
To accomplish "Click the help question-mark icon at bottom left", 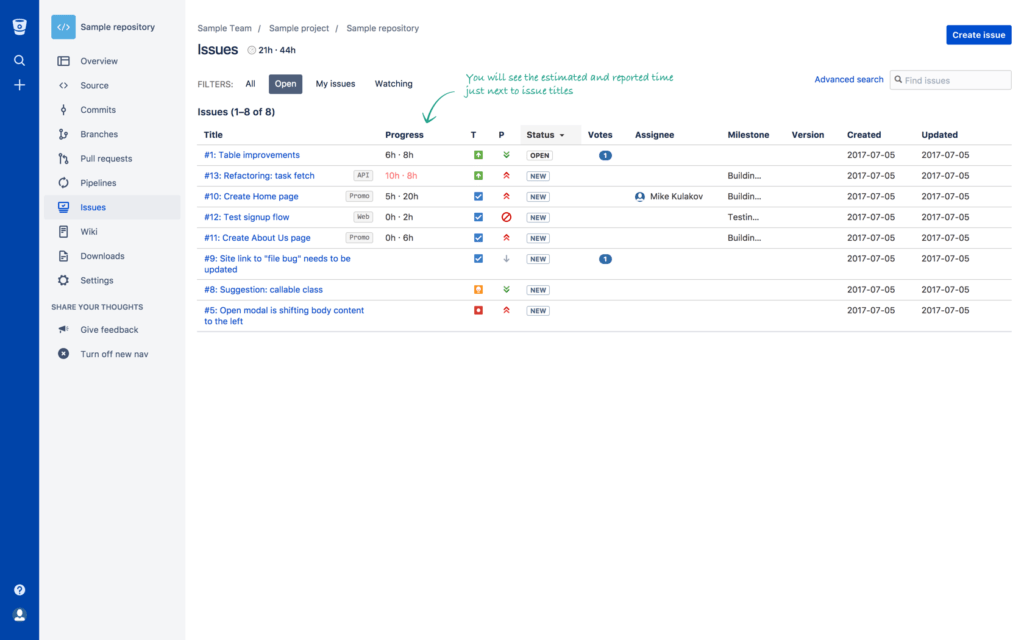I will pos(19,590).
